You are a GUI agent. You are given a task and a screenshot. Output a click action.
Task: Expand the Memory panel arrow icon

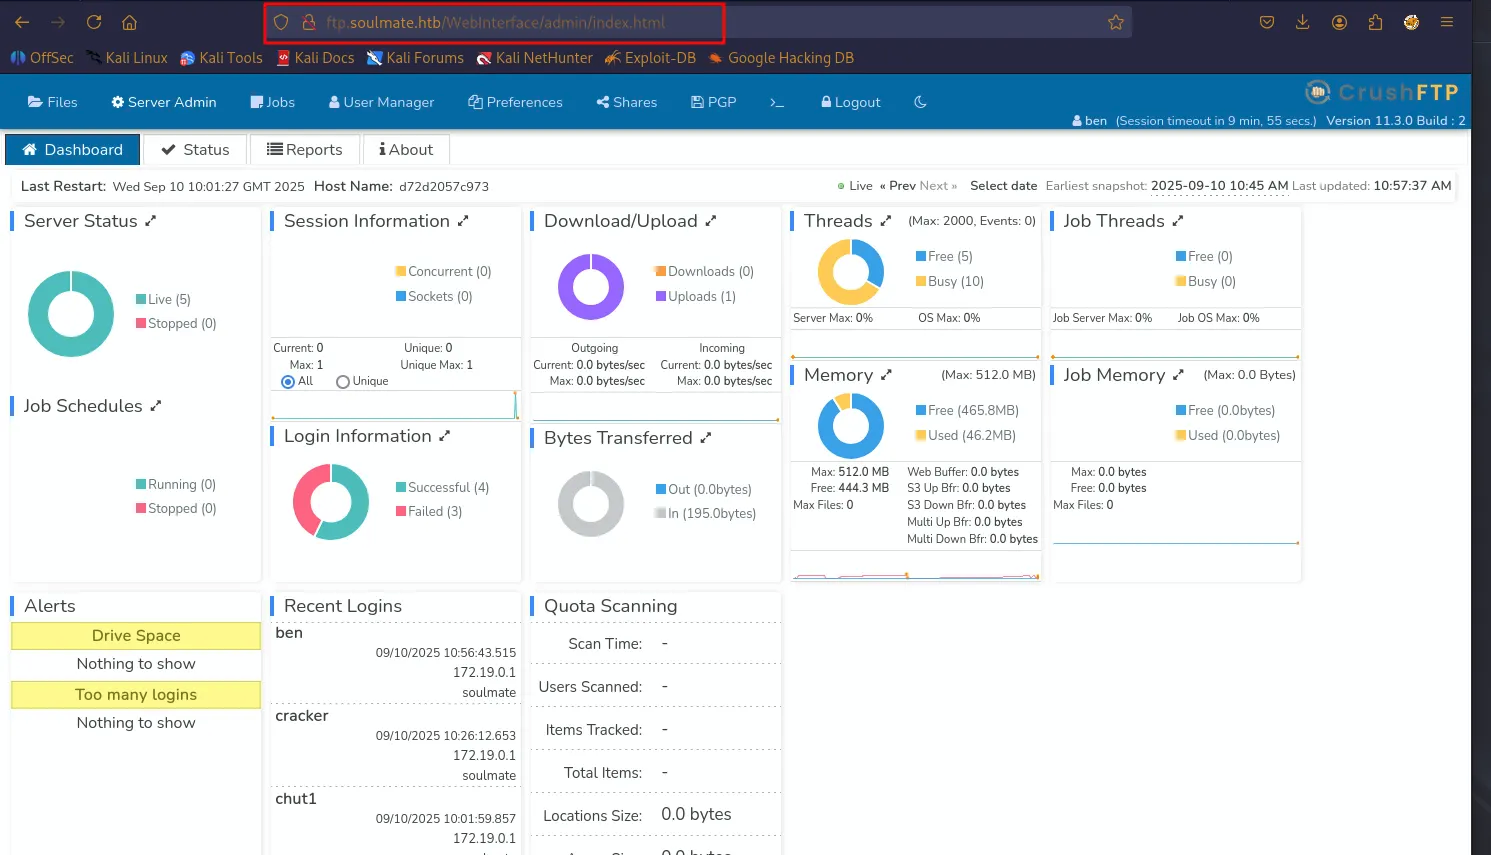coord(886,375)
